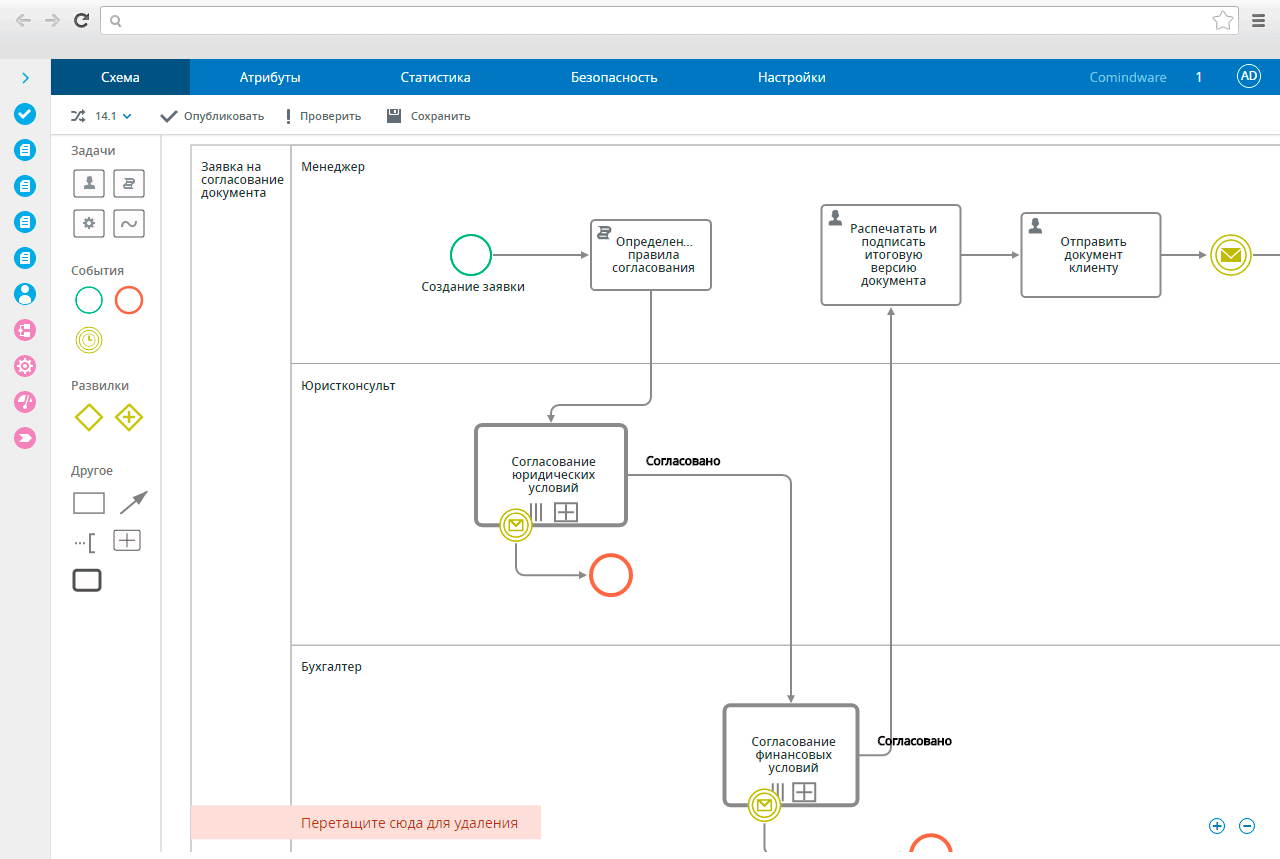Select the script task palette element
The width and height of the screenshot is (1280, 859).
[x=129, y=183]
